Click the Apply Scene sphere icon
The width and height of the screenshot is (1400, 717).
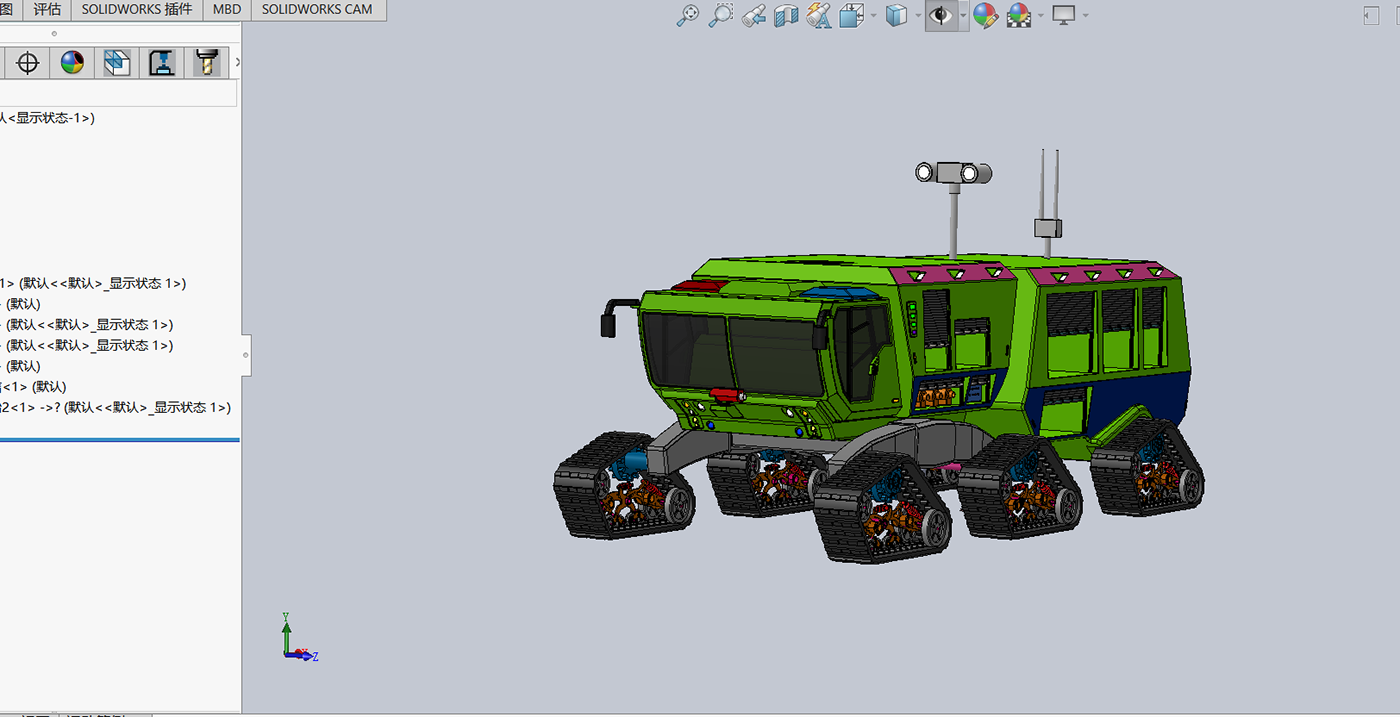click(x=1017, y=16)
